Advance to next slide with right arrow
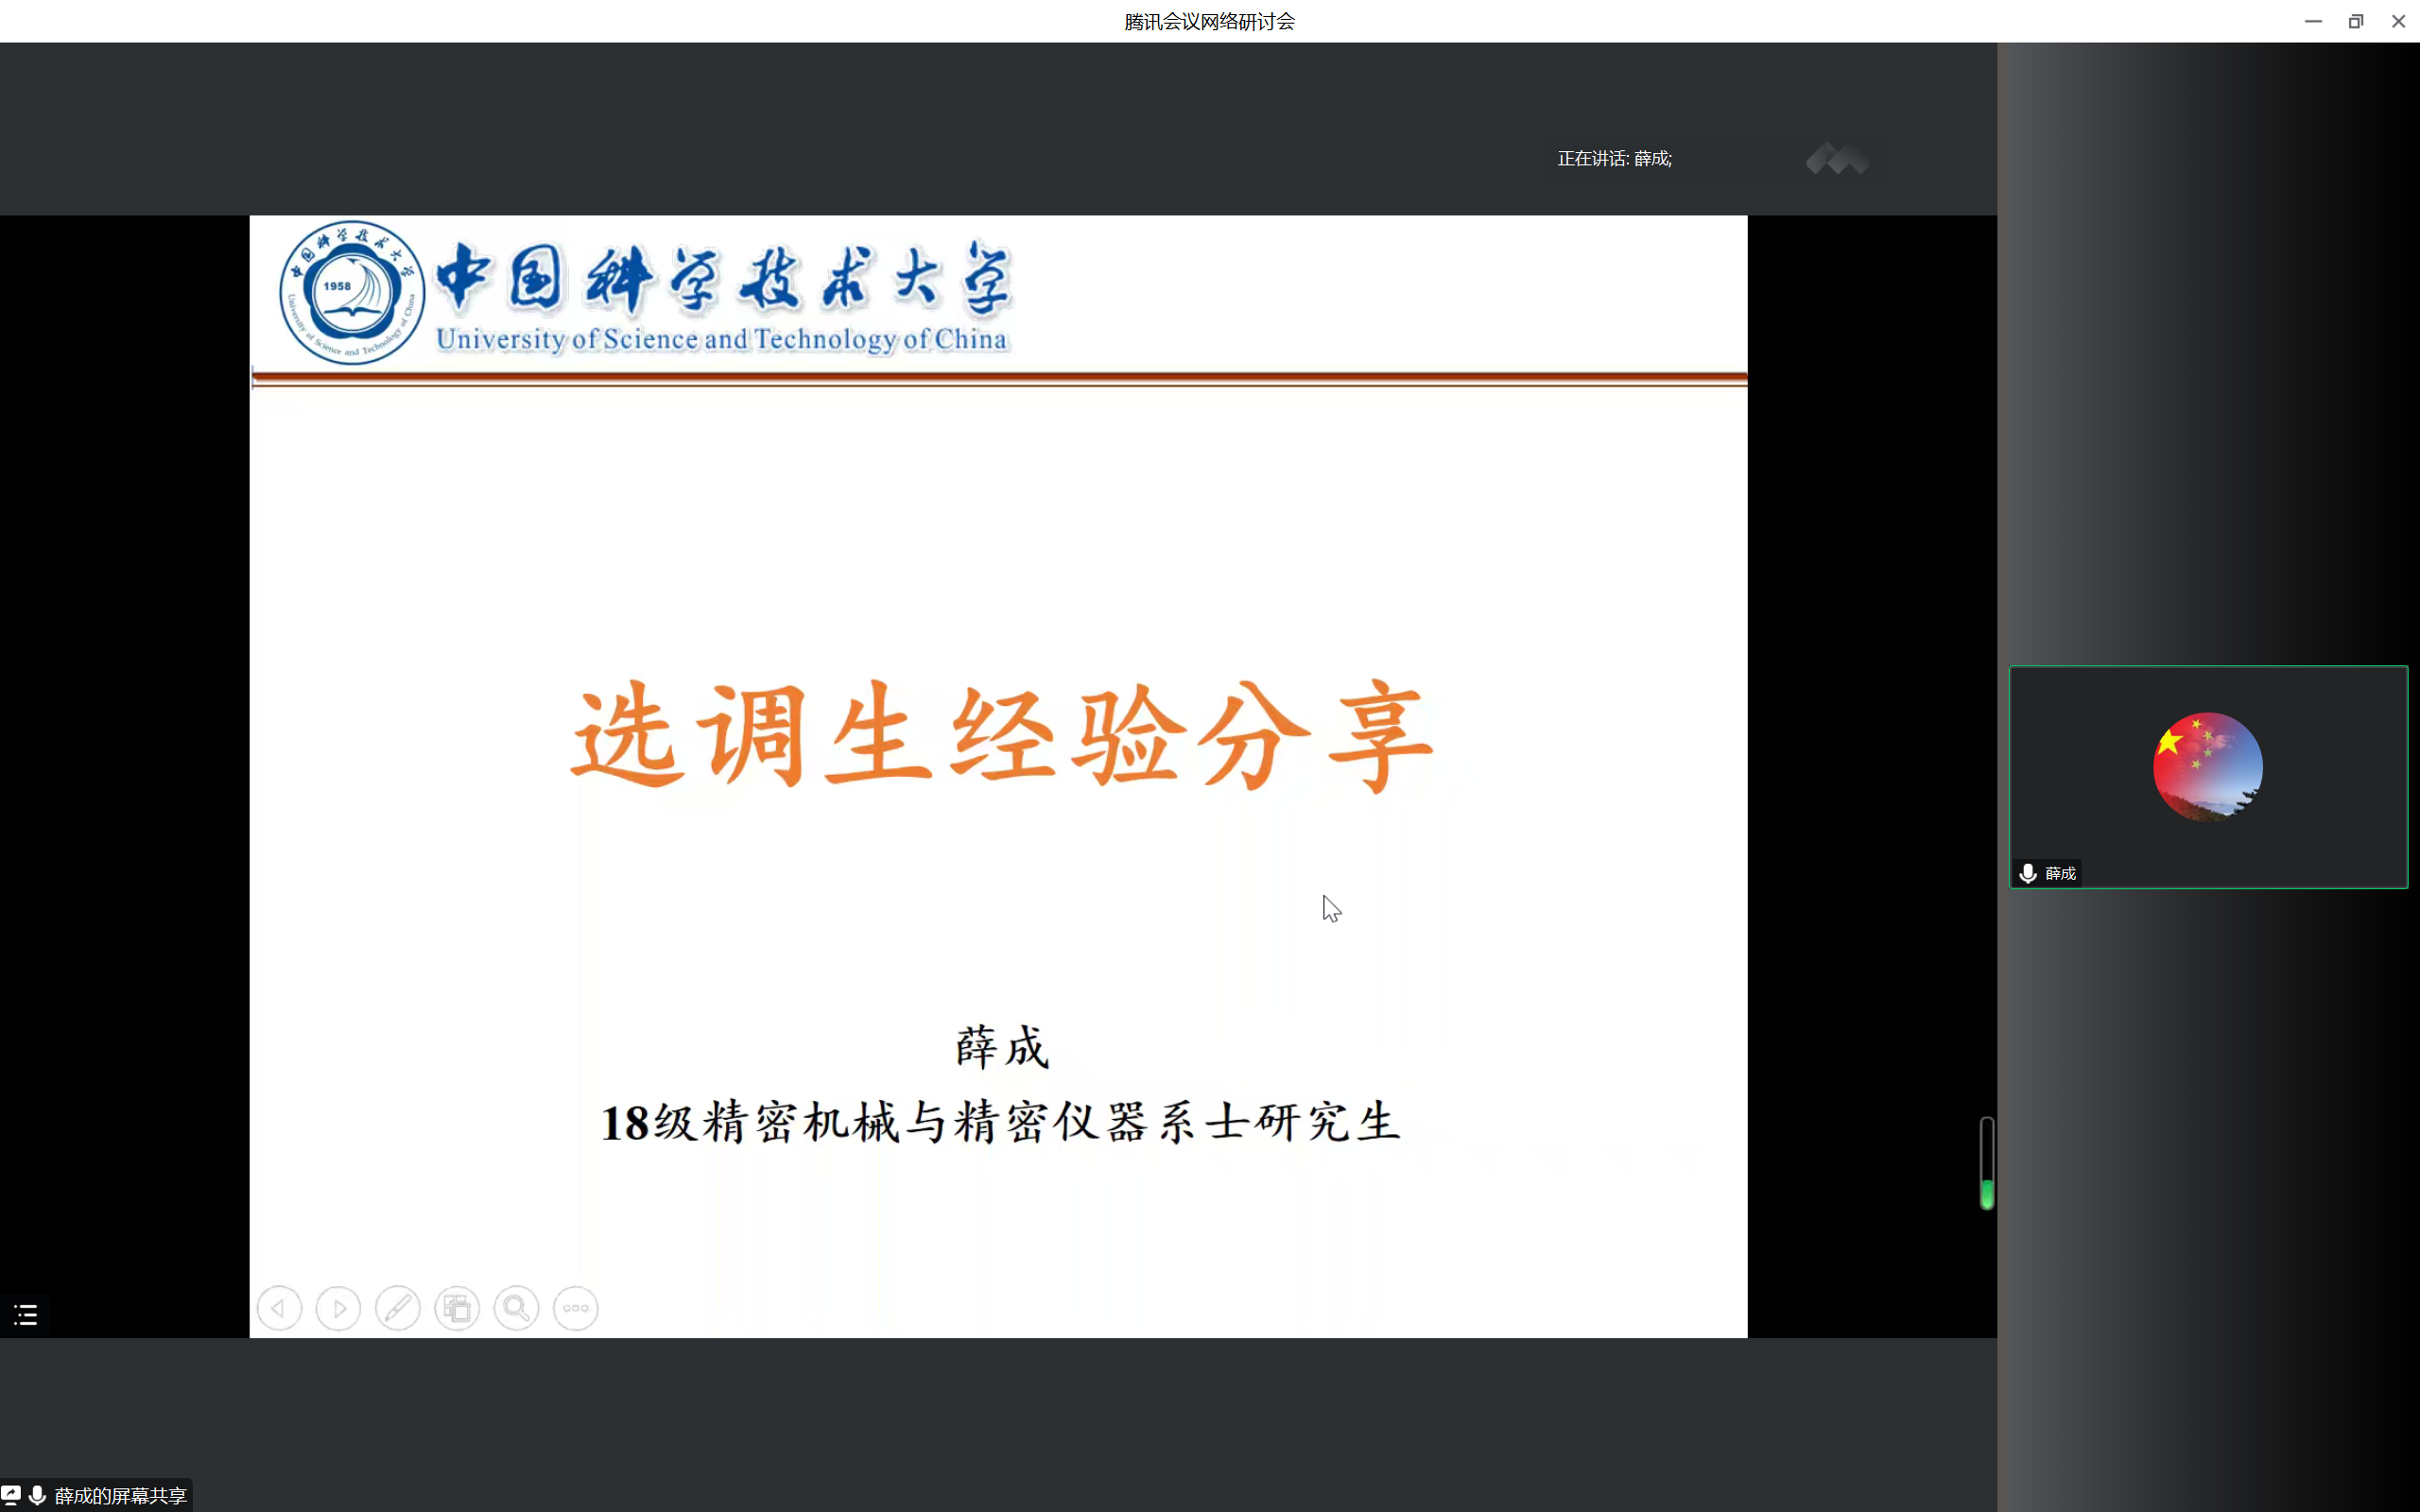This screenshot has width=2420, height=1512. point(338,1308)
